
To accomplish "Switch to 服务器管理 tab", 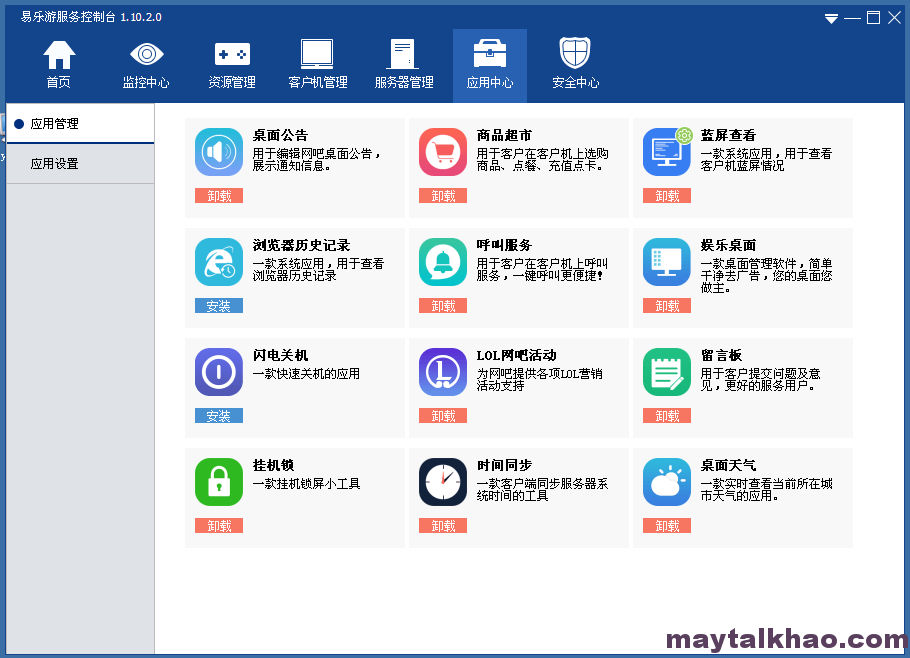I will pos(404,64).
